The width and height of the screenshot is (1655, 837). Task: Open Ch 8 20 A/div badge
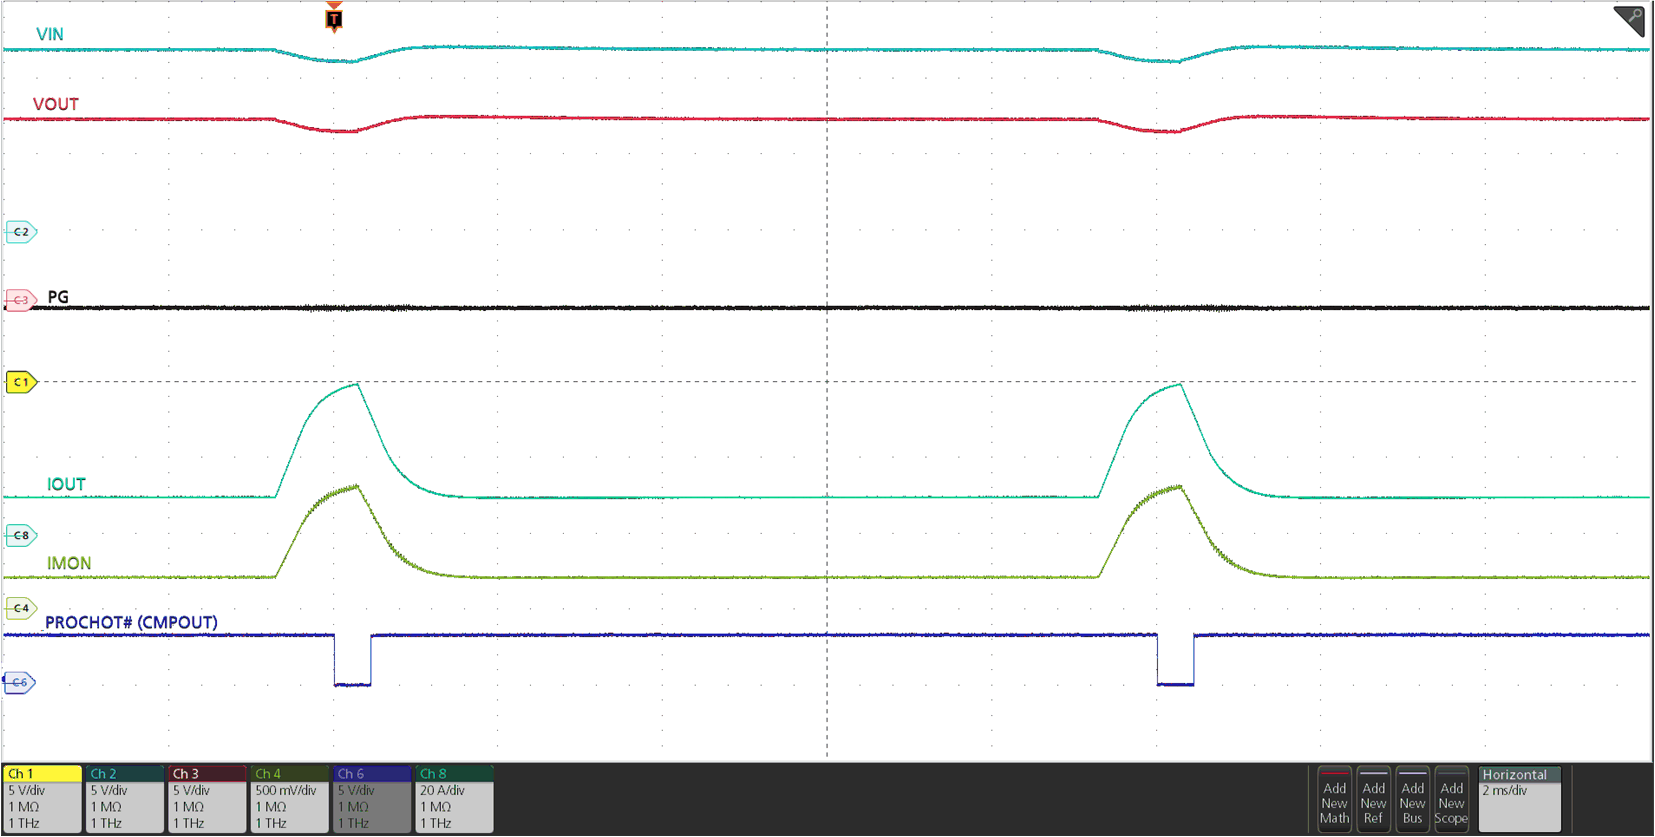(454, 799)
